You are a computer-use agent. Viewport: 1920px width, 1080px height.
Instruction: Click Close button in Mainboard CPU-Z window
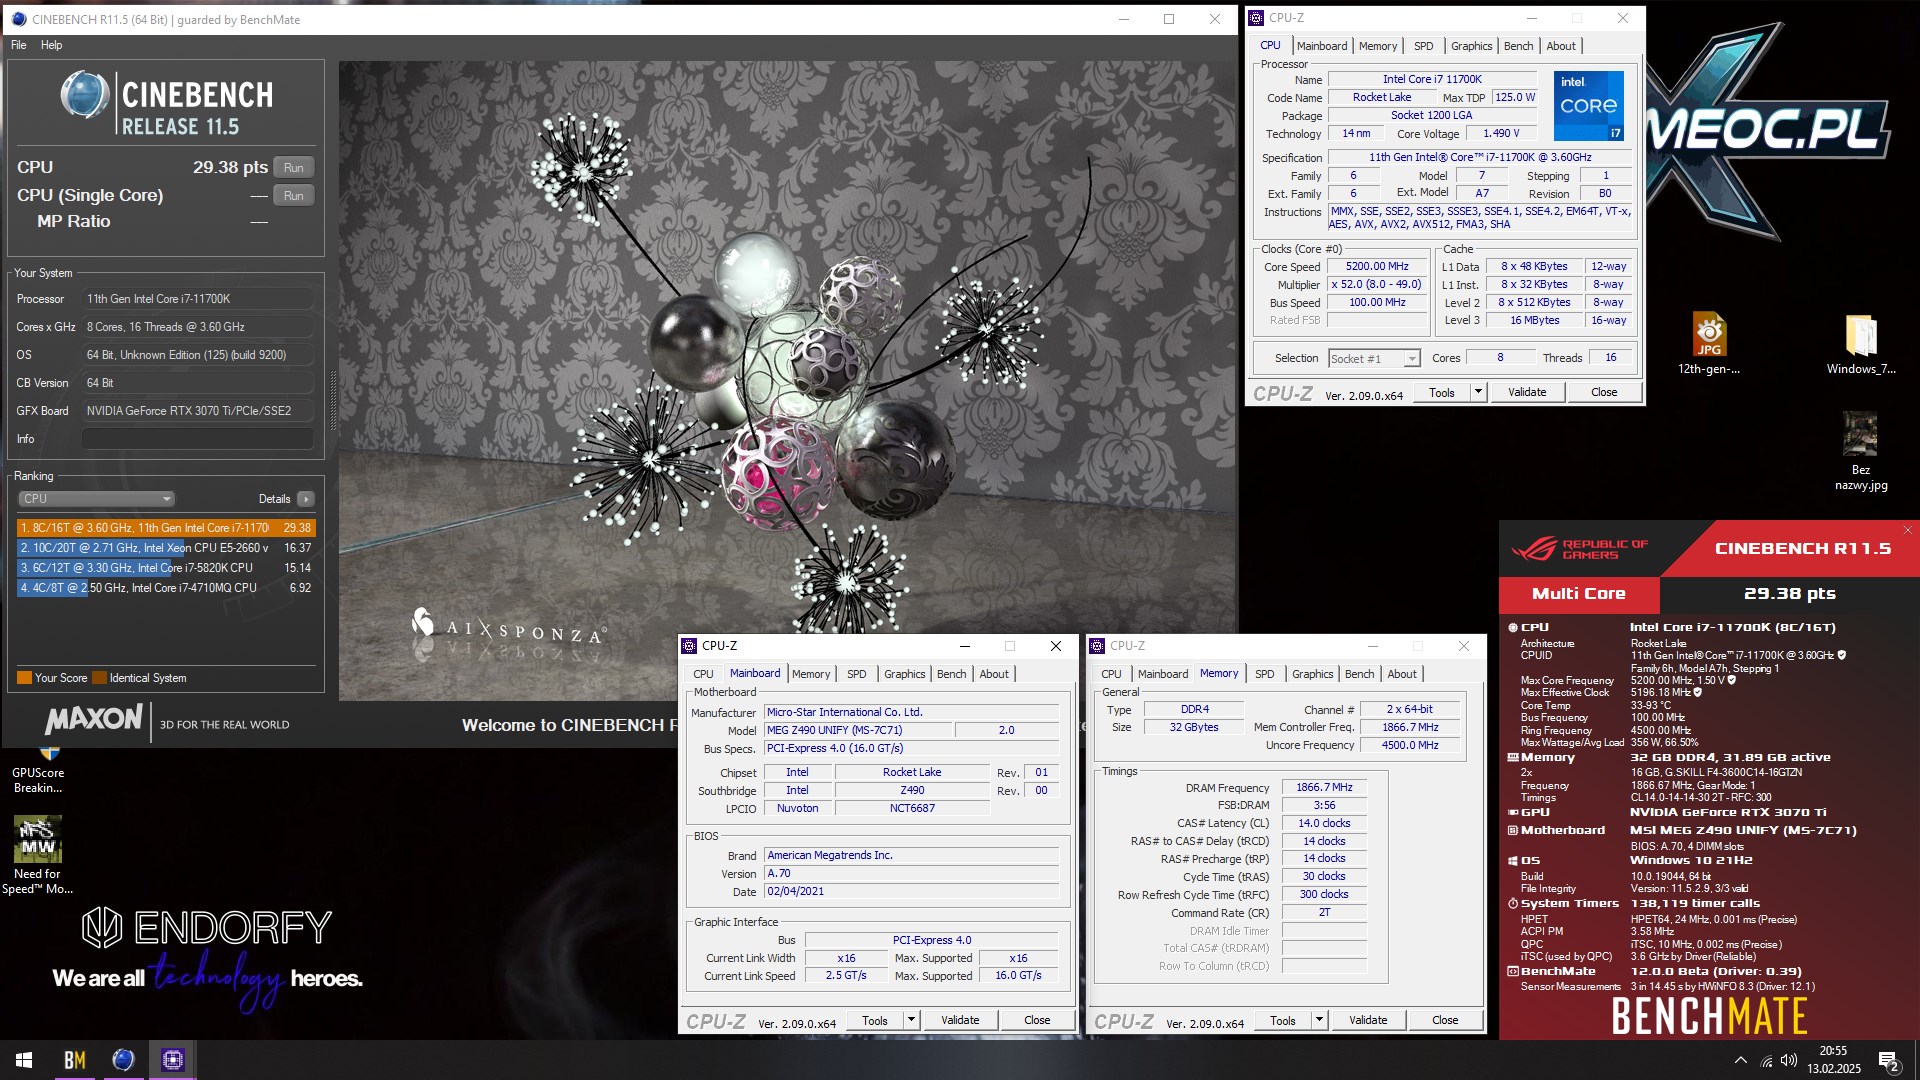1037,1021
